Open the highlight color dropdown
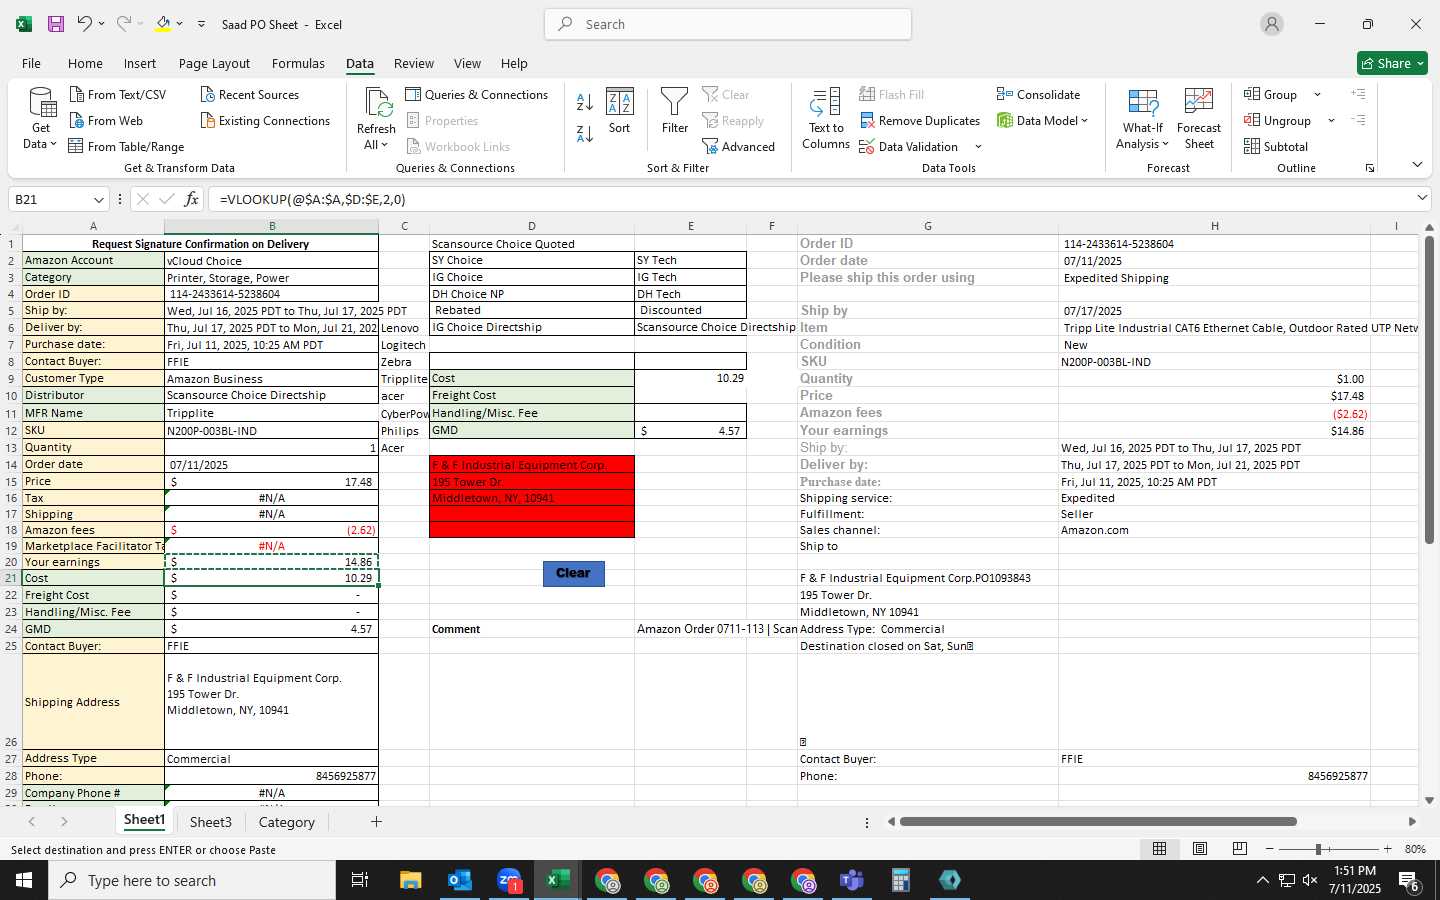This screenshot has width=1440, height=900. click(x=179, y=24)
